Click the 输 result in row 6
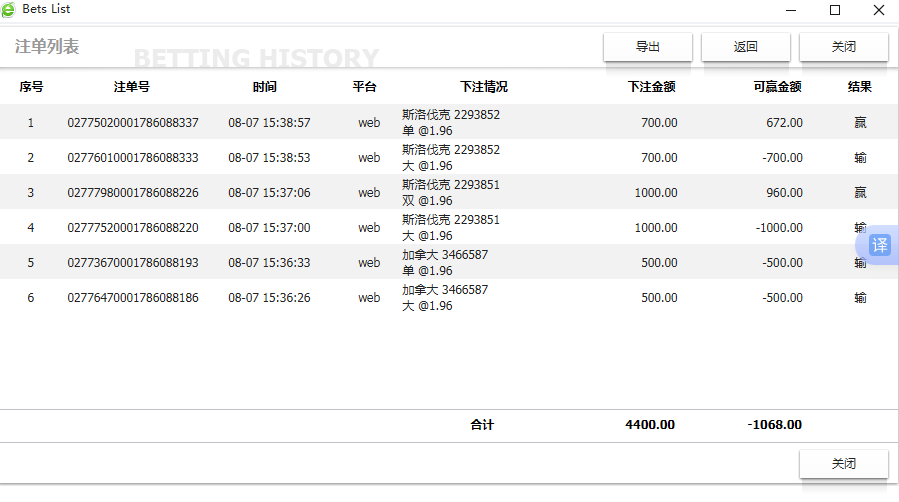This screenshot has height=502, width=899. [x=860, y=297]
